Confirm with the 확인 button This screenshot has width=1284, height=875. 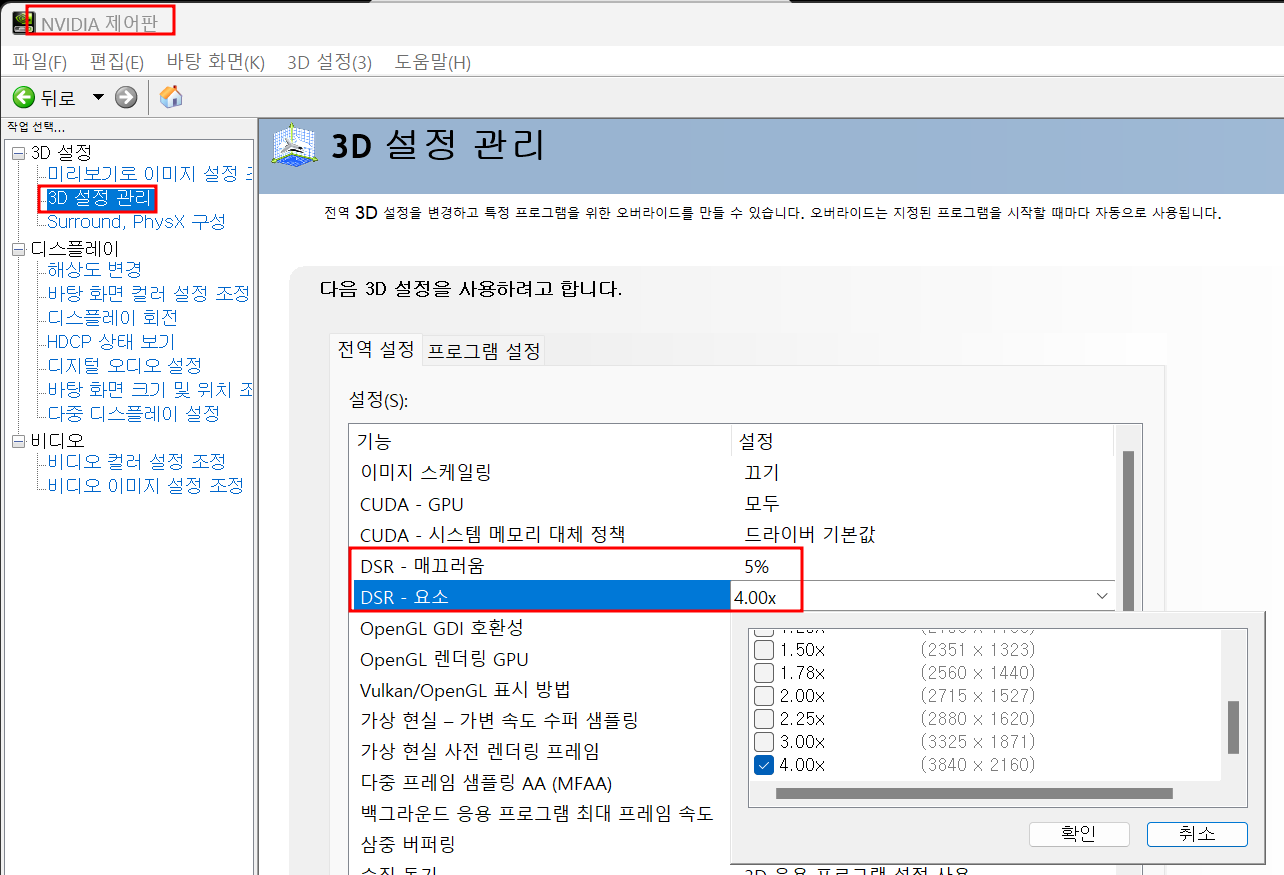click(x=1079, y=834)
